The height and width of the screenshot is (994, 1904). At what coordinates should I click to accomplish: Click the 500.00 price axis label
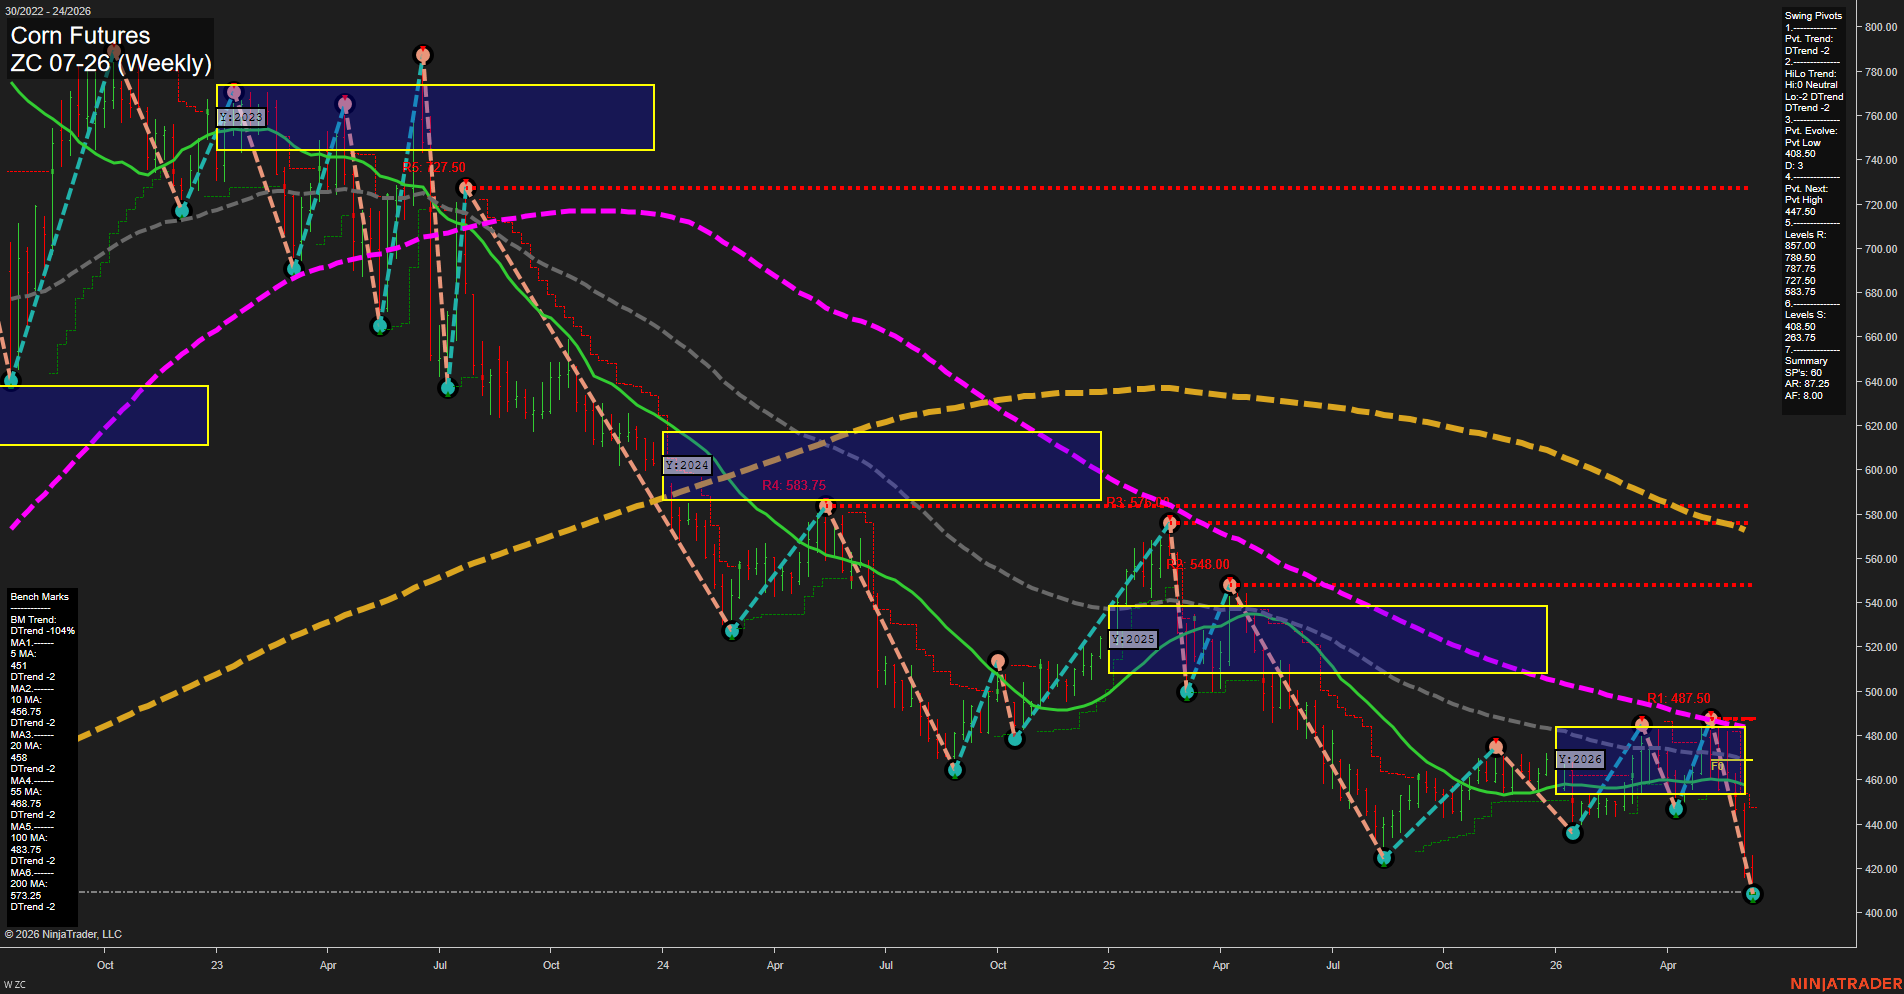pos(1881,692)
